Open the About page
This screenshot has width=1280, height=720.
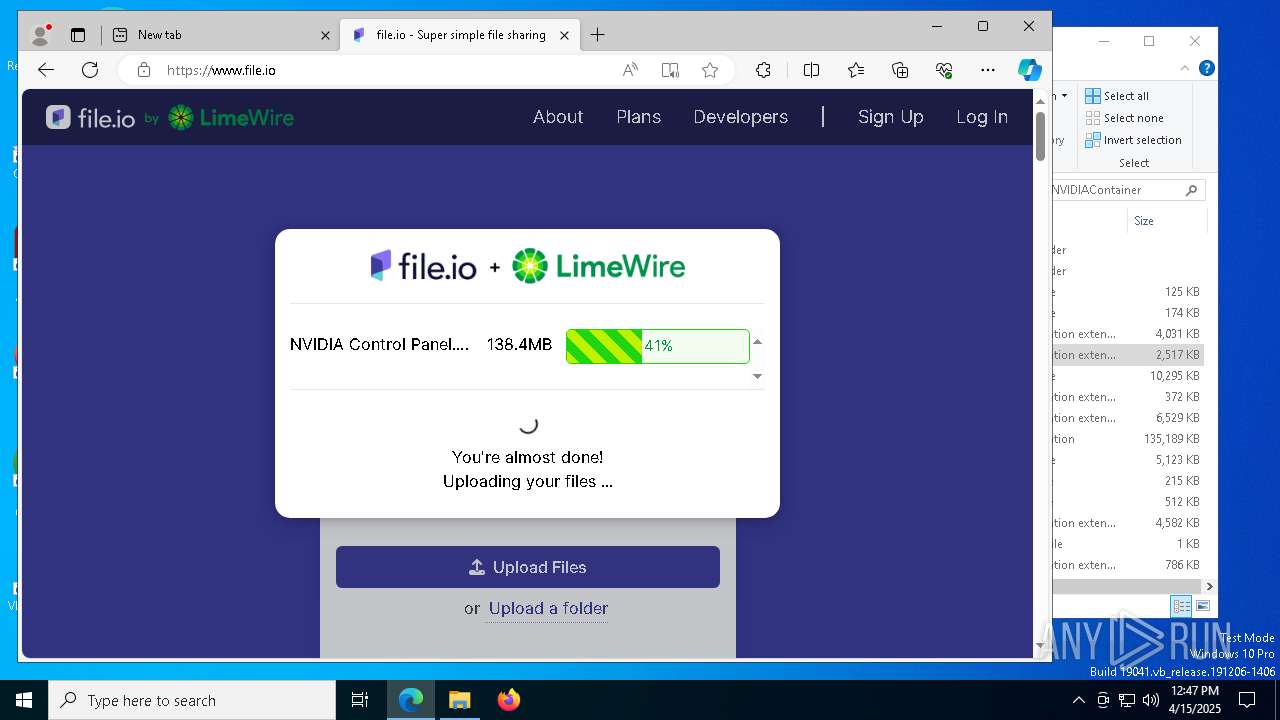(x=558, y=117)
